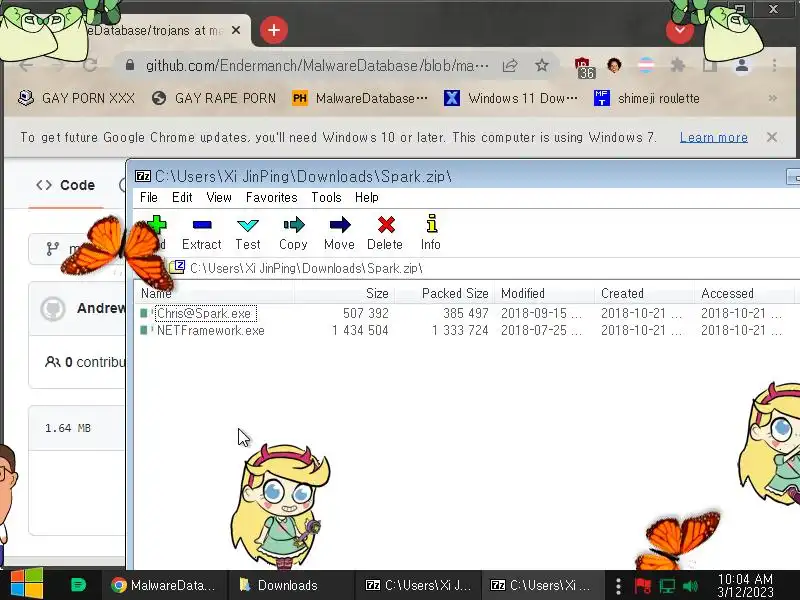
Task: Click the network tray icon
Action: tap(667, 586)
